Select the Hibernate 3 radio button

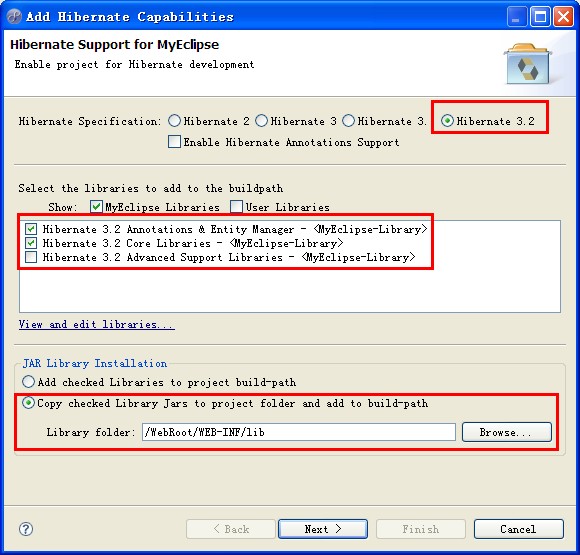262,121
